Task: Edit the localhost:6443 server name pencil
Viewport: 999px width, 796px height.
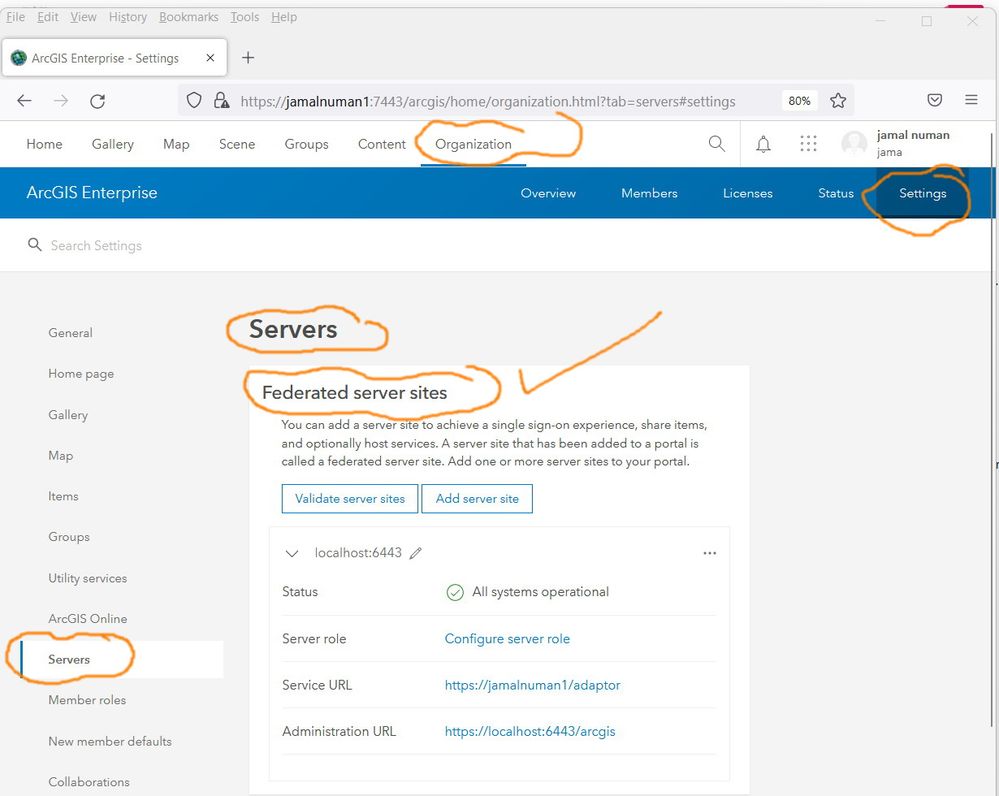Action: click(x=416, y=553)
